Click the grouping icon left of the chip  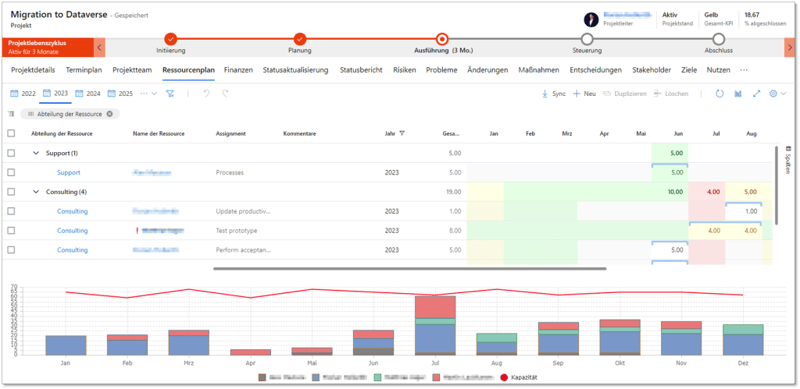point(11,114)
